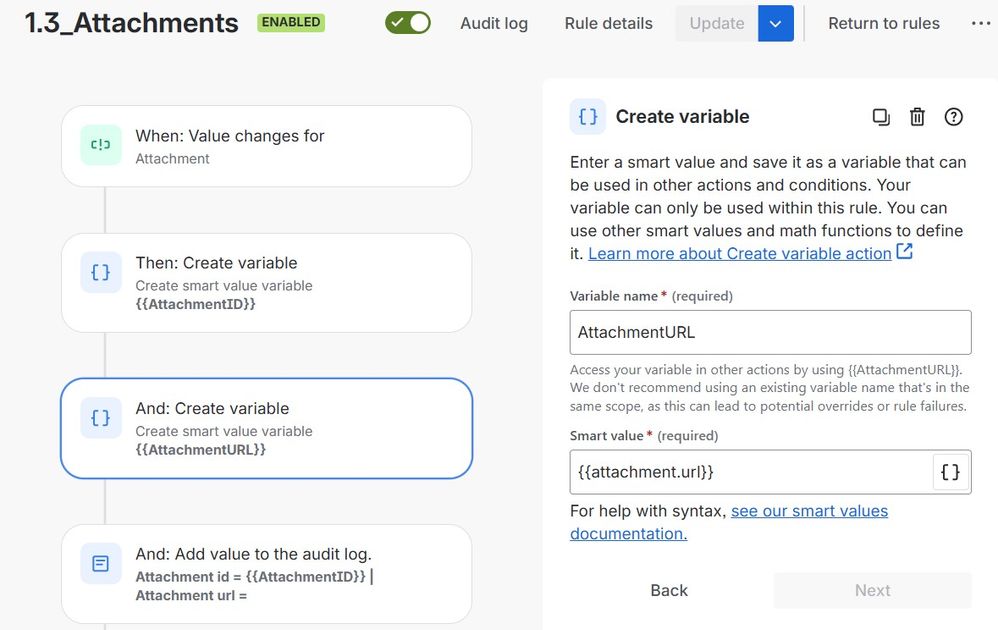Screen dimensions: 998x630
Task: Expand the Update button dropdown arrow
Action: point(776,23)
